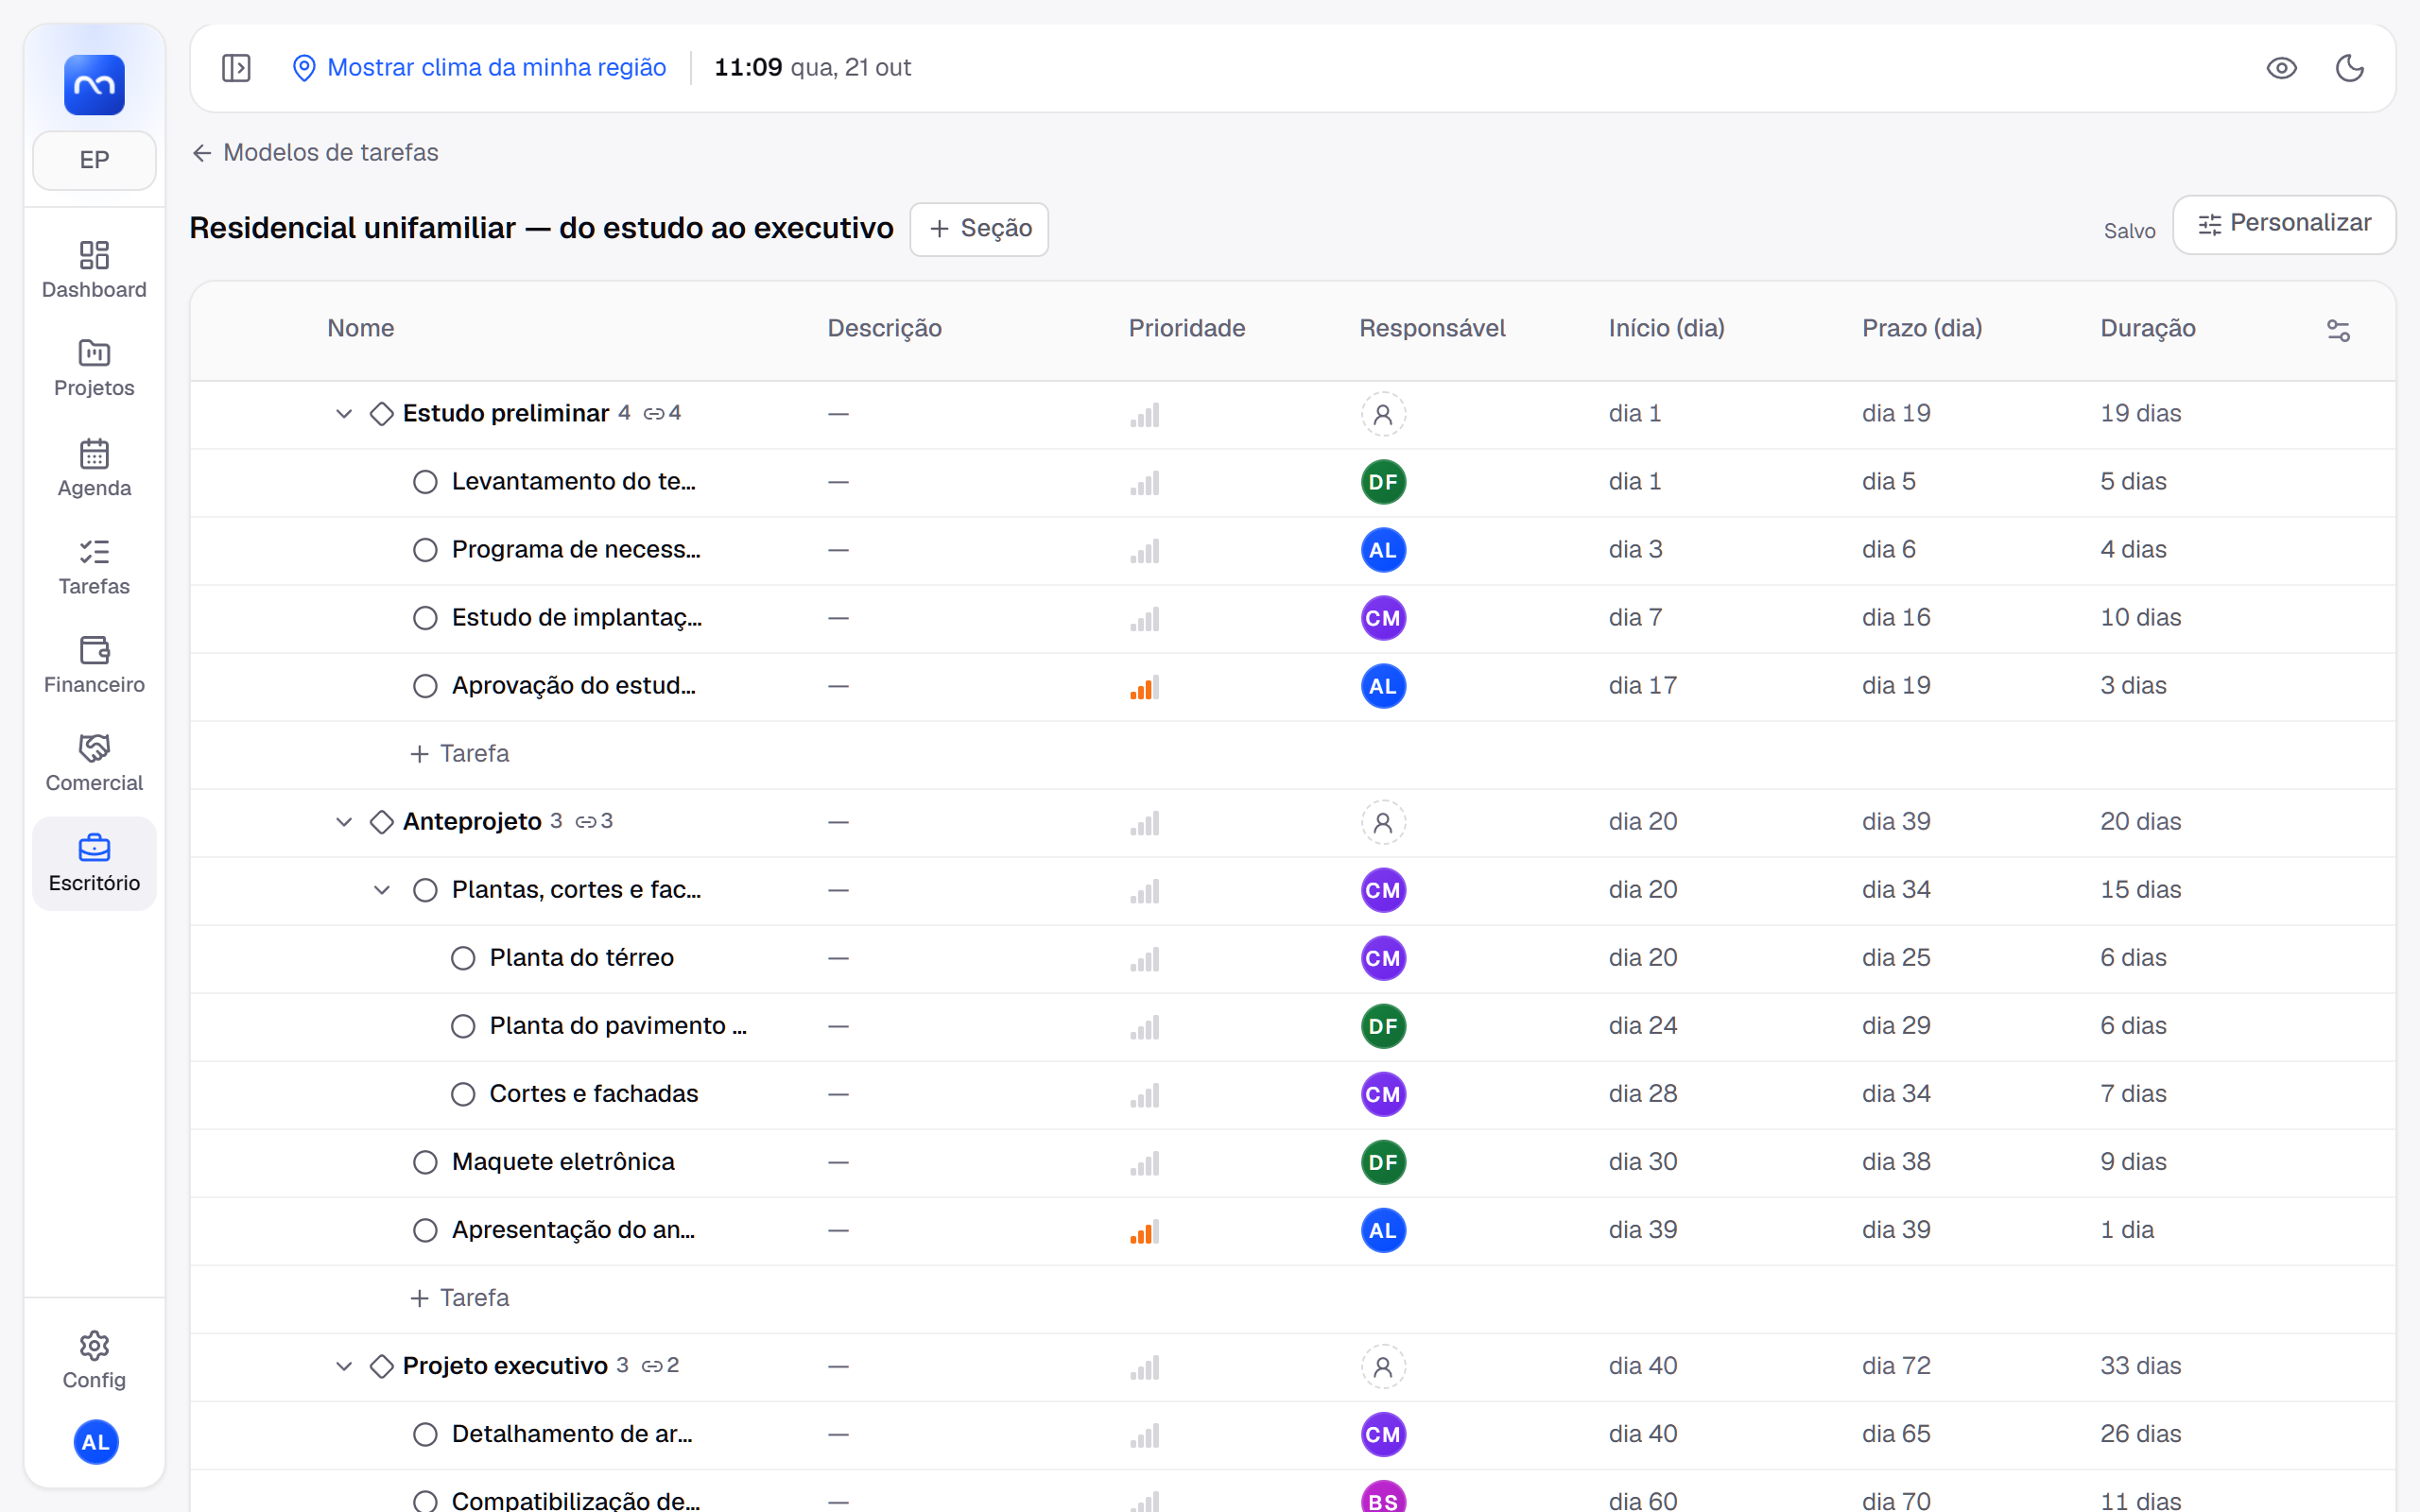
Task: Collapse Plantas, cortes e fac… subtasks
Action: pos(381,890)
